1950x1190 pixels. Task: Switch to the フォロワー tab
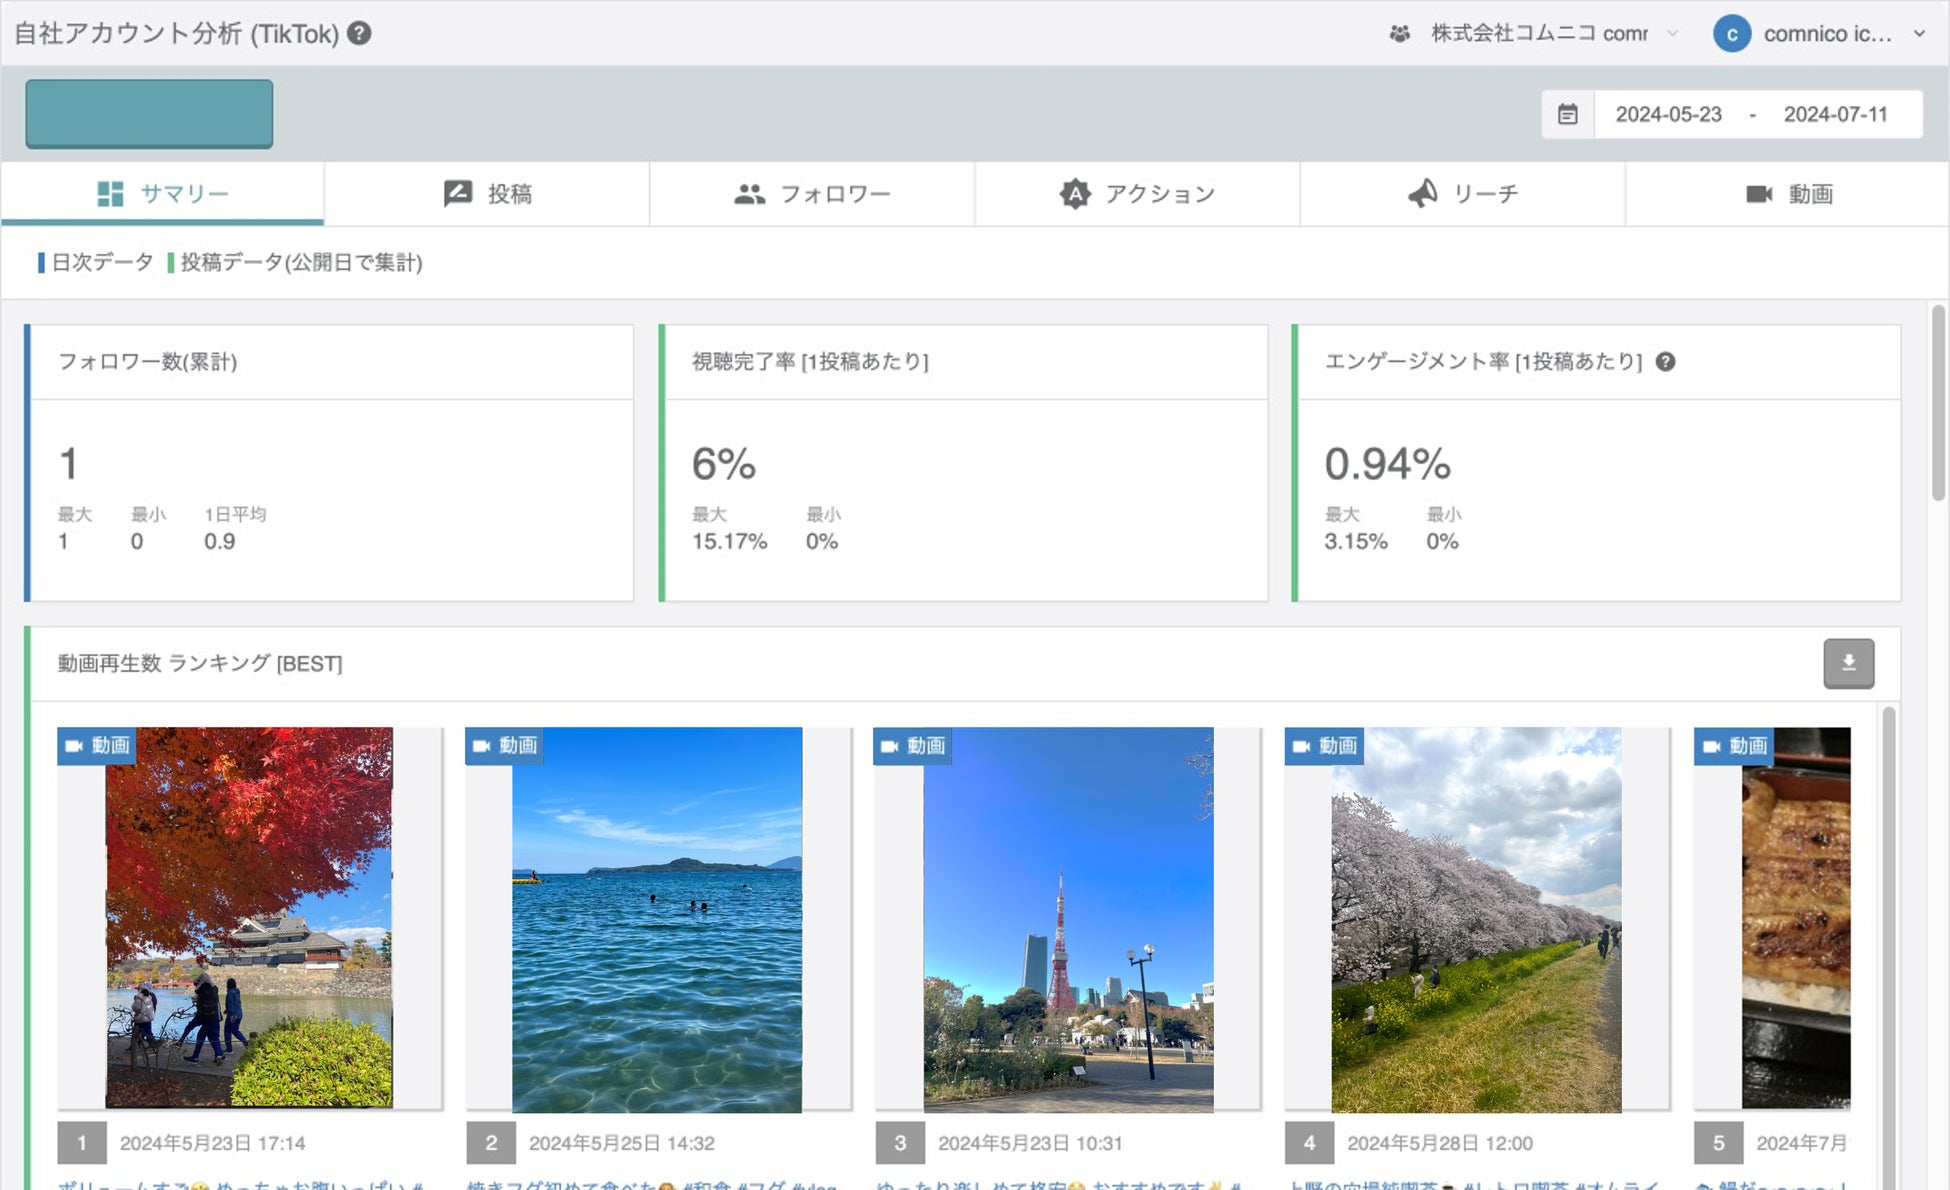tap(812, 193)
